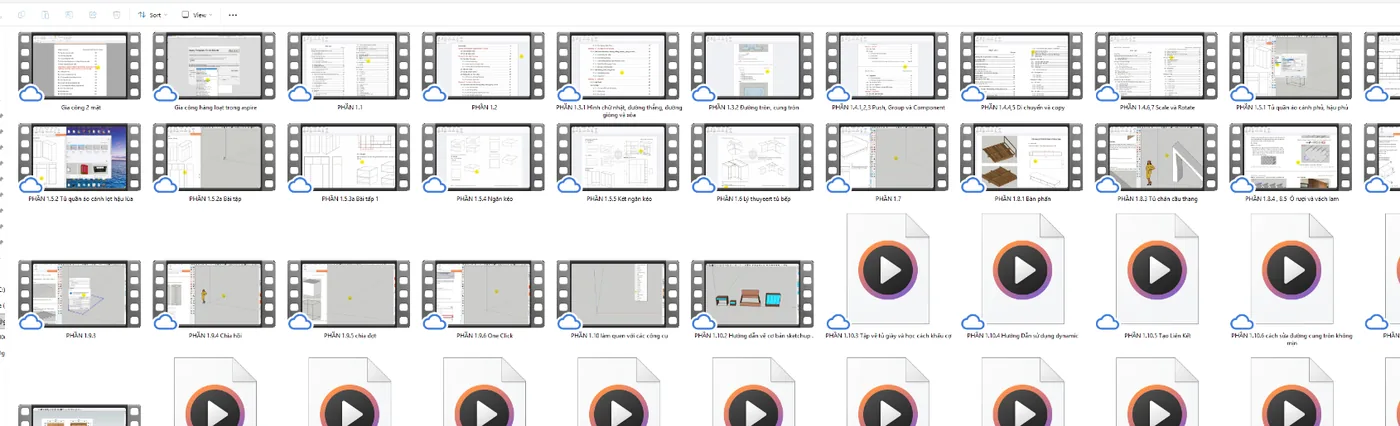Select the PHẦN 1.4.1,2,3 Push, Group và Component thumbnail
The image size is (1400, 426).
click(886, 66)
